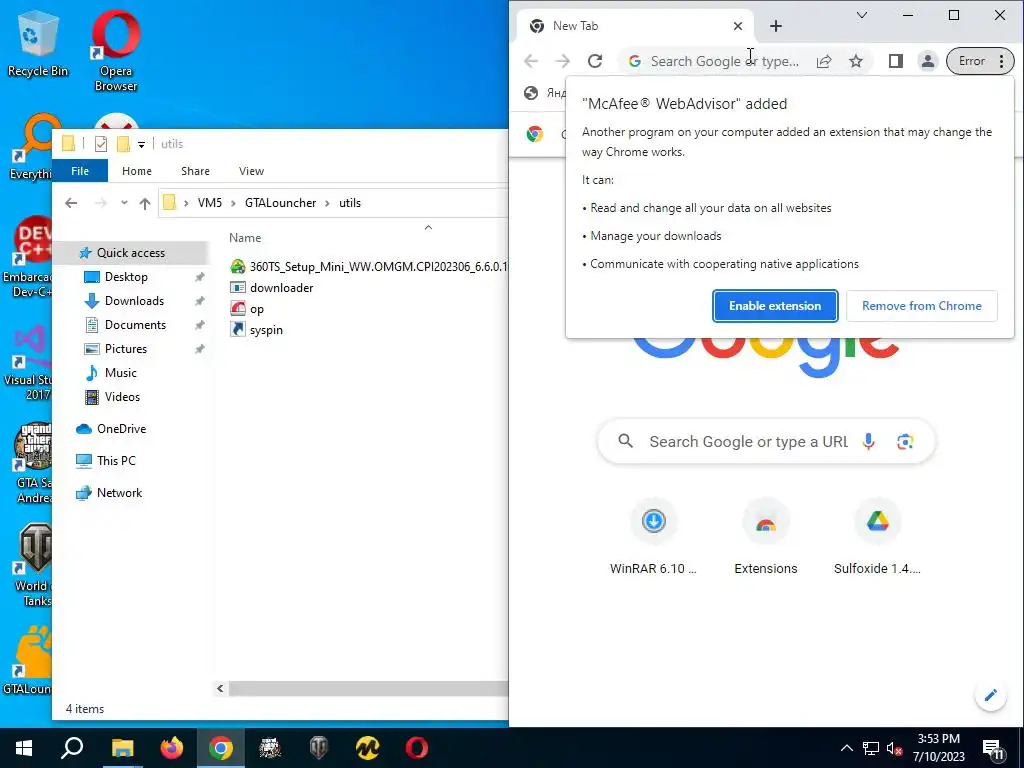The image size is (1024, 768).
Task: Click horizontal scrollbar left arrow
Action: point(220,688)
